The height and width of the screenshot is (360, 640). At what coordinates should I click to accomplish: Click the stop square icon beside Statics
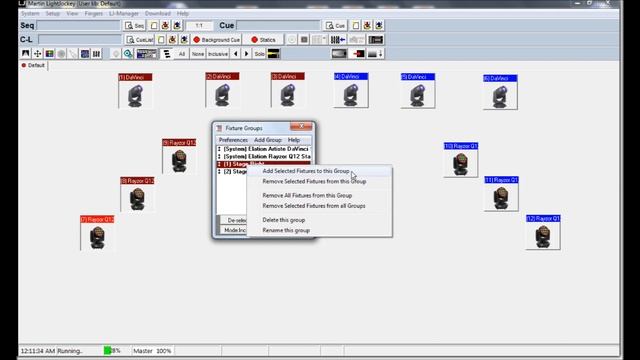(304, 40)
